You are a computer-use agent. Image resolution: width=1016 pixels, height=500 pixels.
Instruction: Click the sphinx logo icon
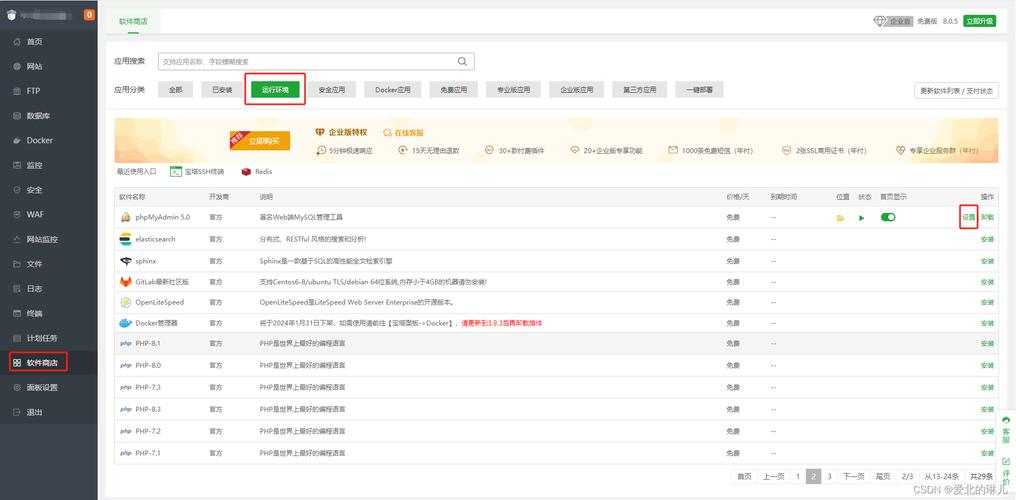coord(126,261)
